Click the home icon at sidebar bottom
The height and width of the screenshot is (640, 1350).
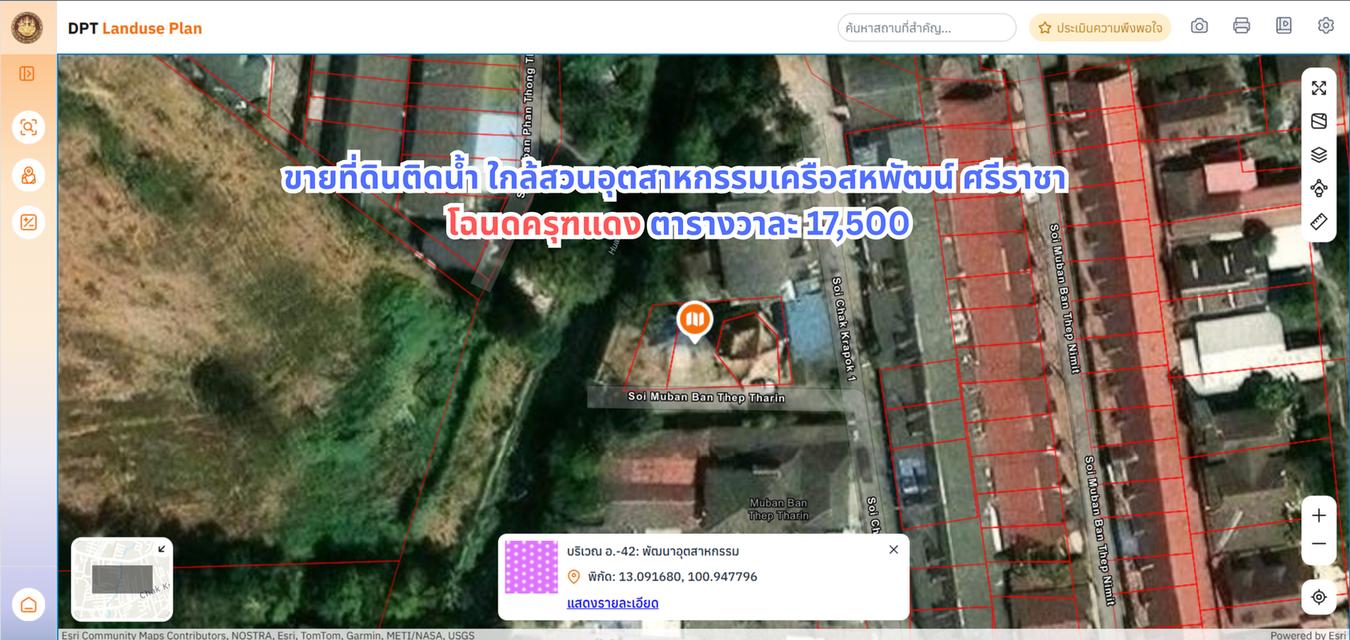(x=27, y=604)
